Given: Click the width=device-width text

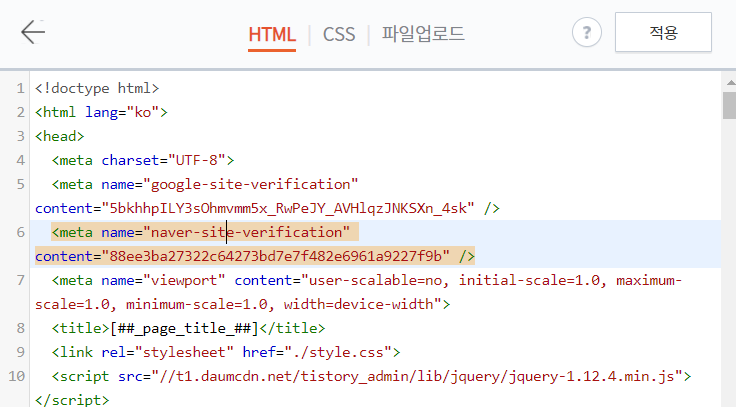Looking at the screenshot, I should click(x=358, y=304).
